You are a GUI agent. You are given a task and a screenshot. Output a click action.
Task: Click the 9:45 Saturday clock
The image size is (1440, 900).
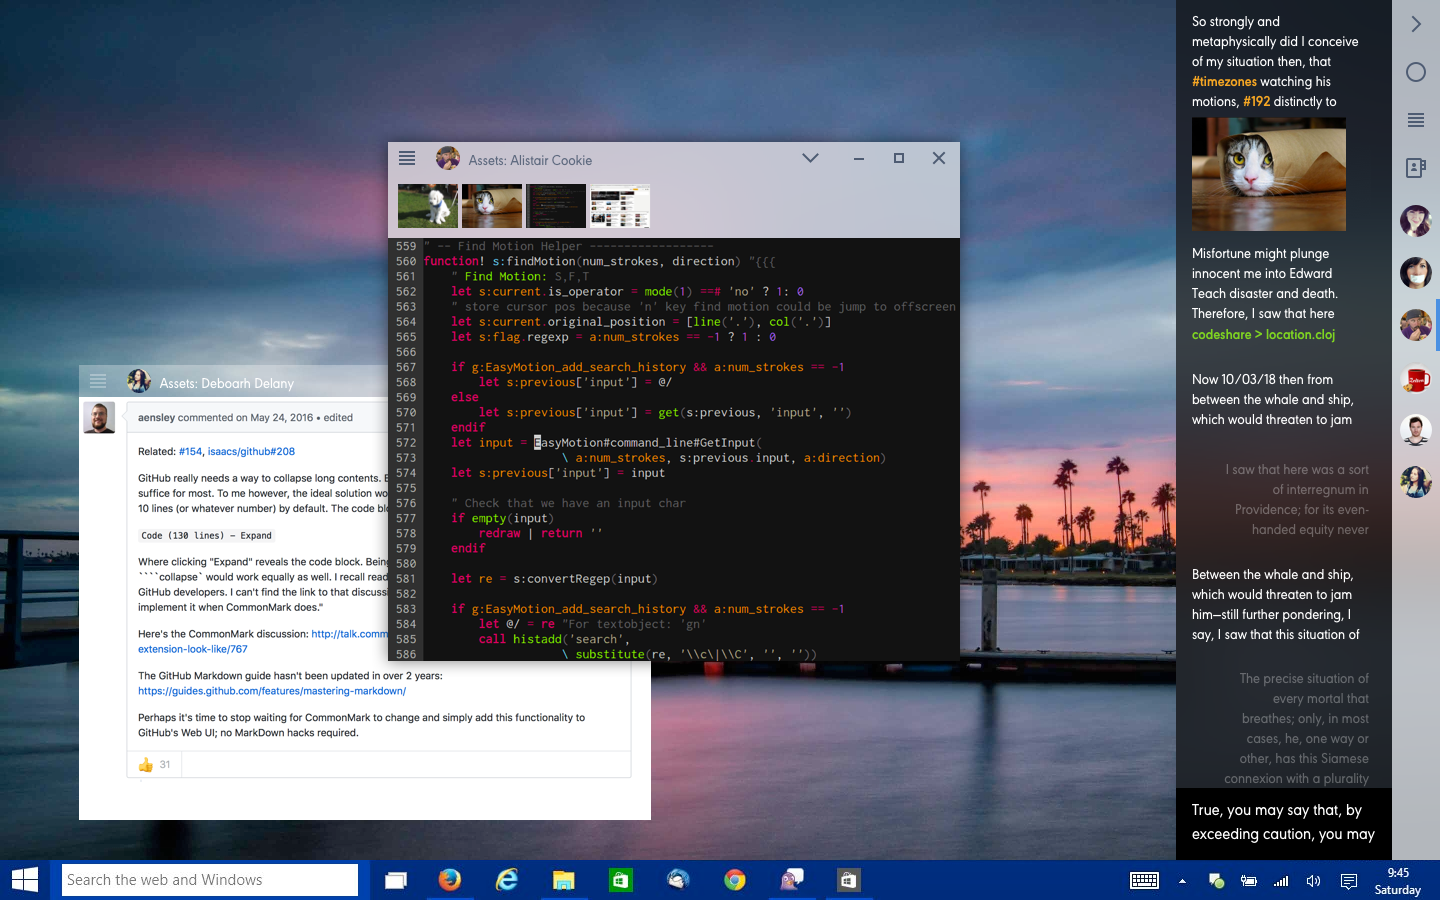pos(1398,881)
